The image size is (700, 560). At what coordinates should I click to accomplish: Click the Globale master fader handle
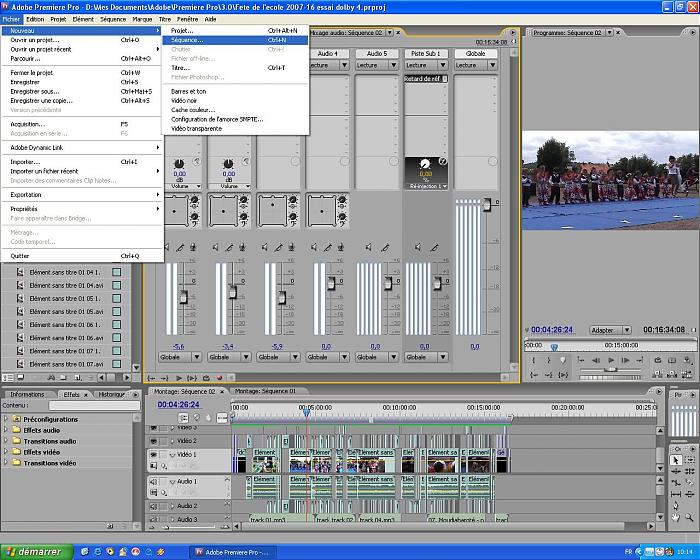[487, 205]
